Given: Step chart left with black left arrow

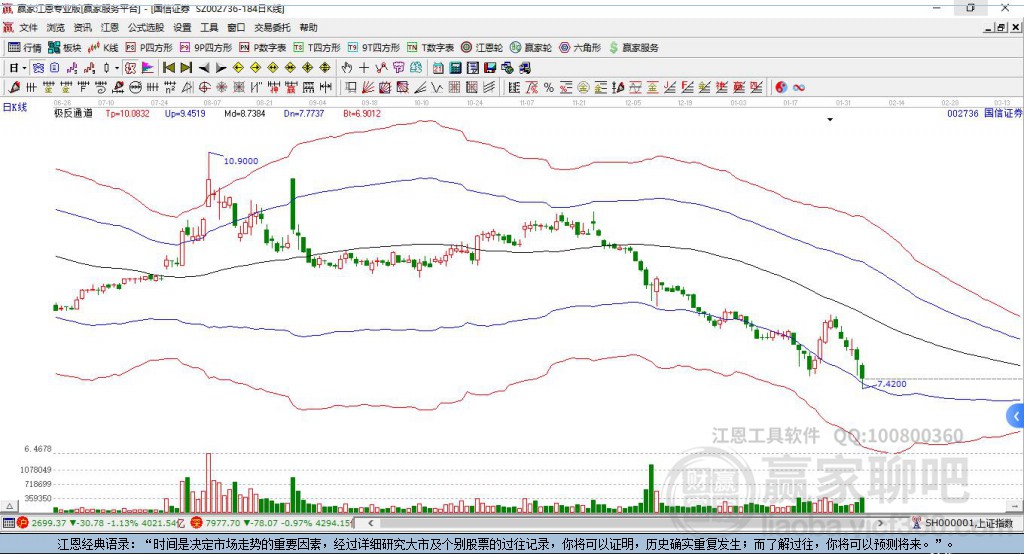Looking at the screenshot, I should (x=204, y=67).
